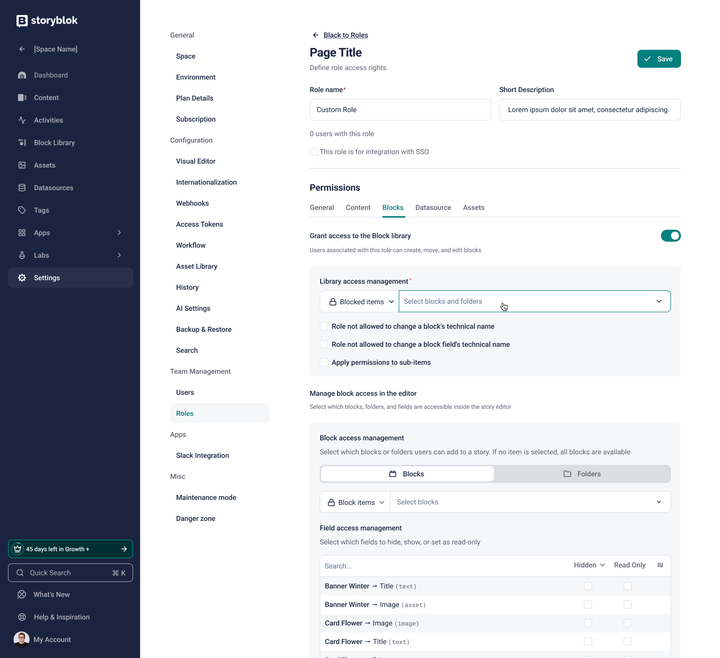This screenshot has height=658, width=720.
Task: Expand the Apps sidebar chevron
Action: pos(119,233)
